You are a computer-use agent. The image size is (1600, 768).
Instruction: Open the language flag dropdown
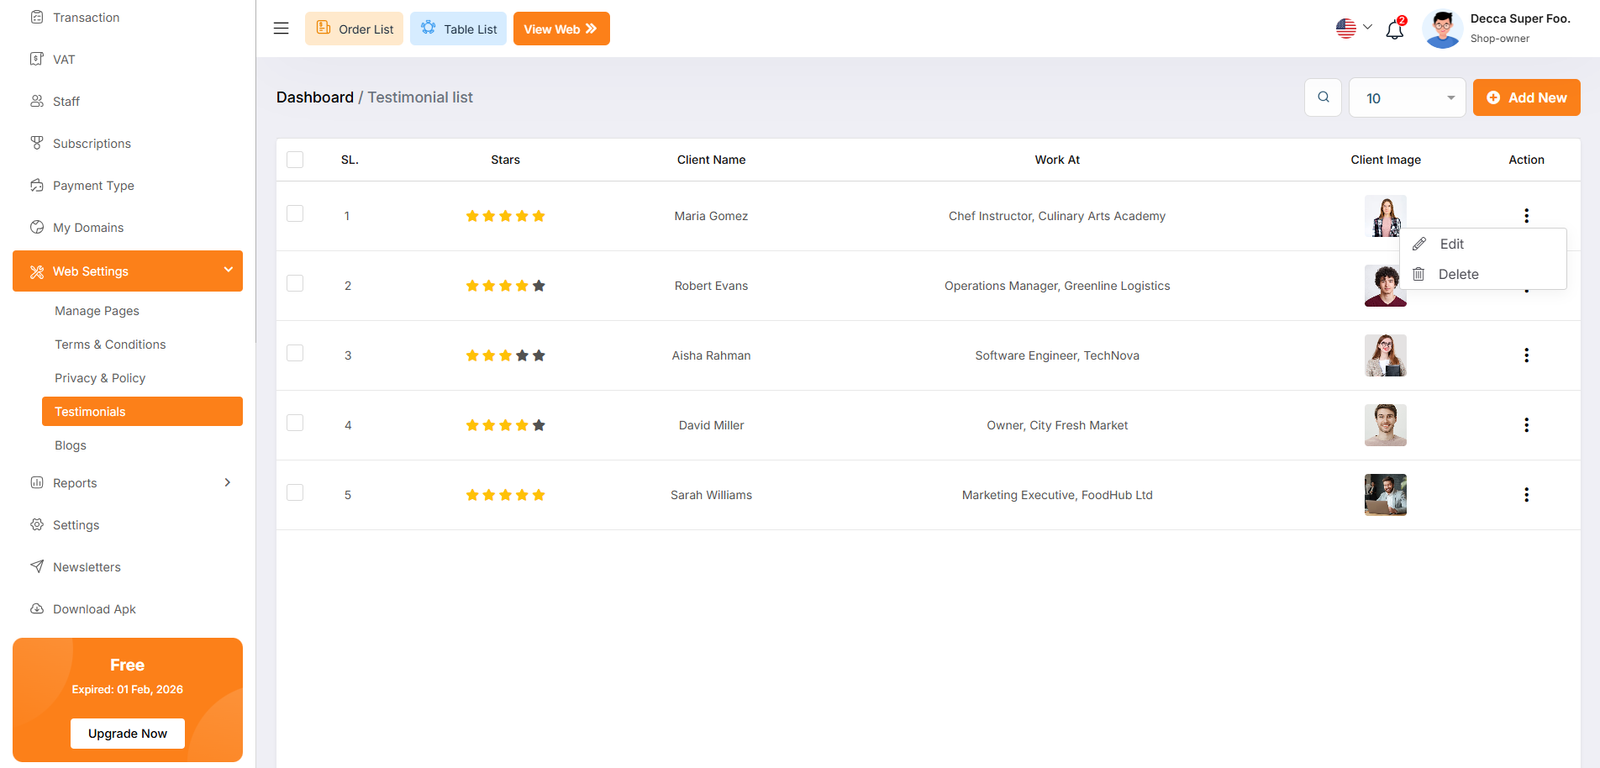[x=1354, y=28]
